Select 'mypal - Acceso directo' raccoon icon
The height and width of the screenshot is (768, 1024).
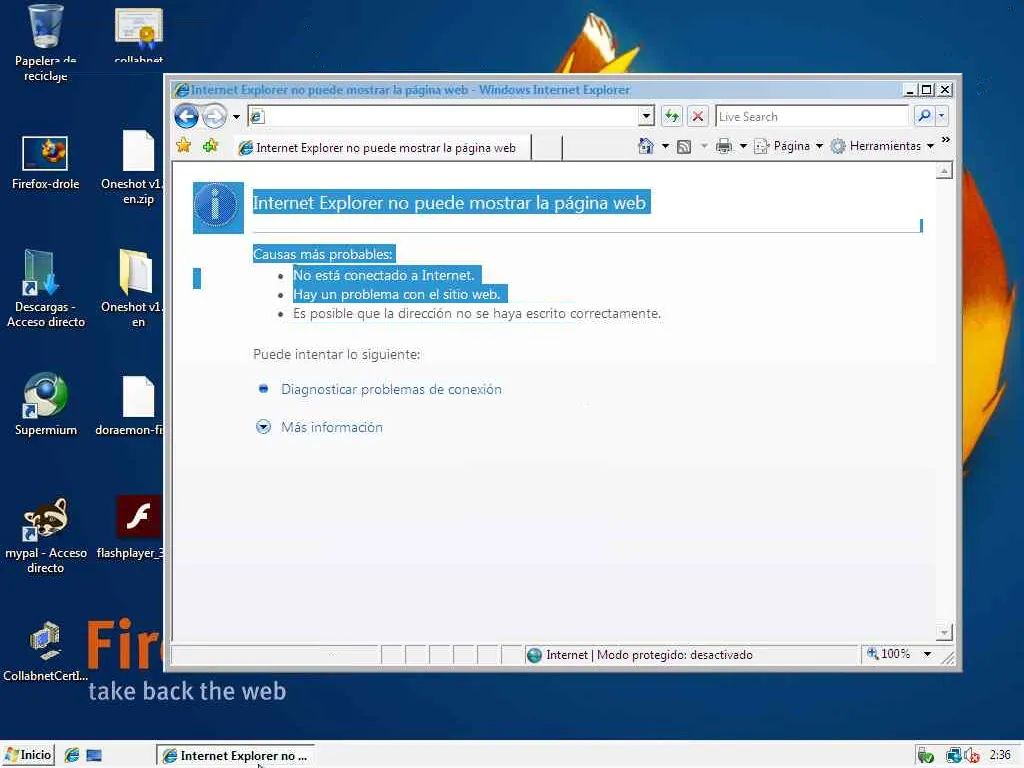pyautogui.click(x=46, y=536)
